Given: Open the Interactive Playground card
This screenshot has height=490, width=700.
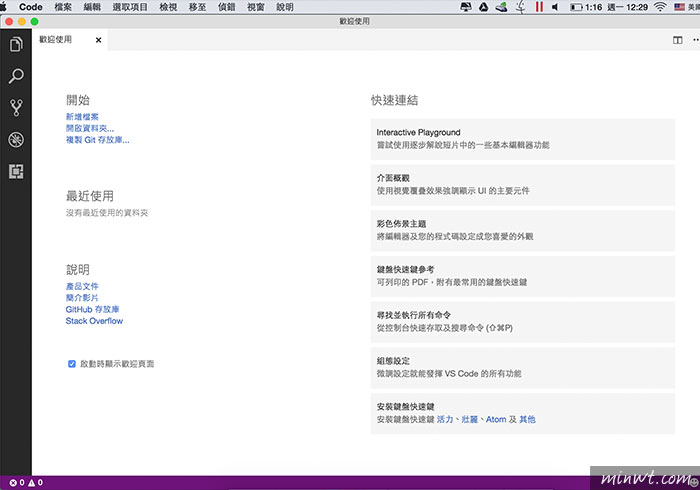Looking at the screenshot, I should pyautogui.click(x=523, y=139).
